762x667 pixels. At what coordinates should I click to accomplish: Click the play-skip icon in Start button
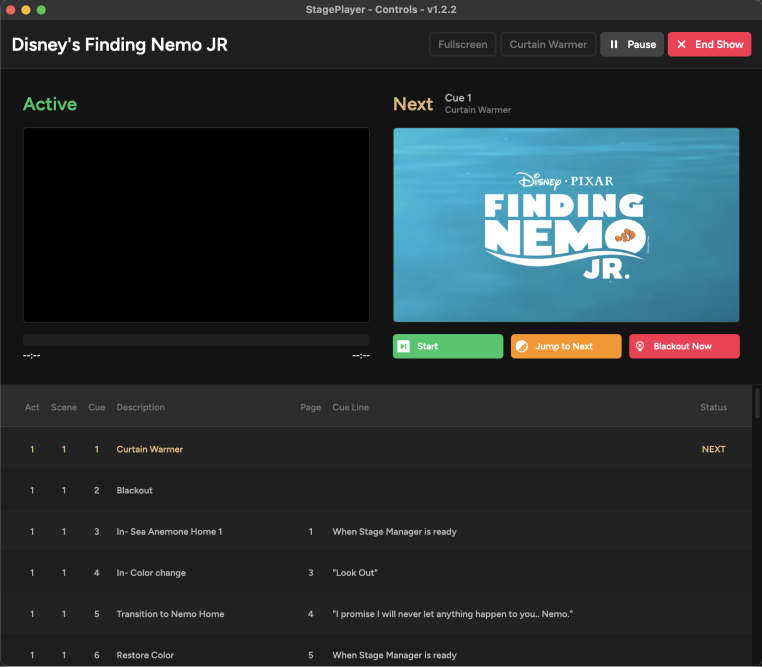(x=403, y=346)
